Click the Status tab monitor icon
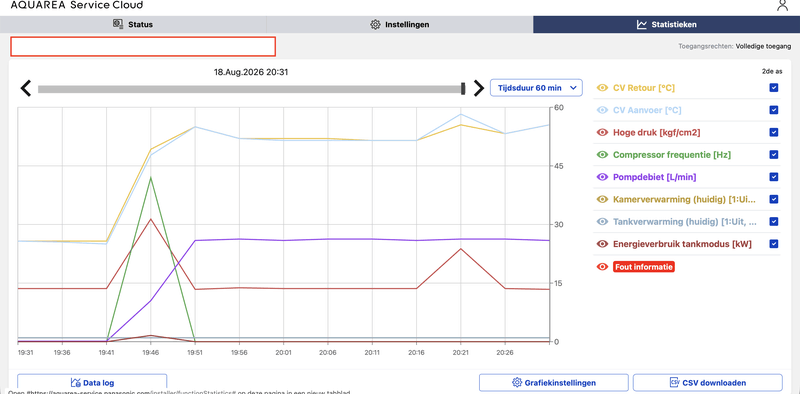 (118, 24)
